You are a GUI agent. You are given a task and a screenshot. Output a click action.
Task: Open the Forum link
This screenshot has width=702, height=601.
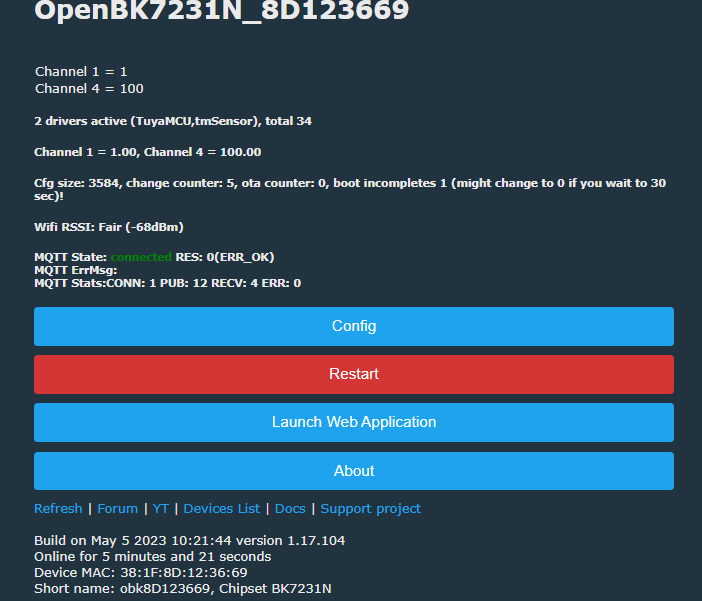pyautogui.click(x=117, y=509)
